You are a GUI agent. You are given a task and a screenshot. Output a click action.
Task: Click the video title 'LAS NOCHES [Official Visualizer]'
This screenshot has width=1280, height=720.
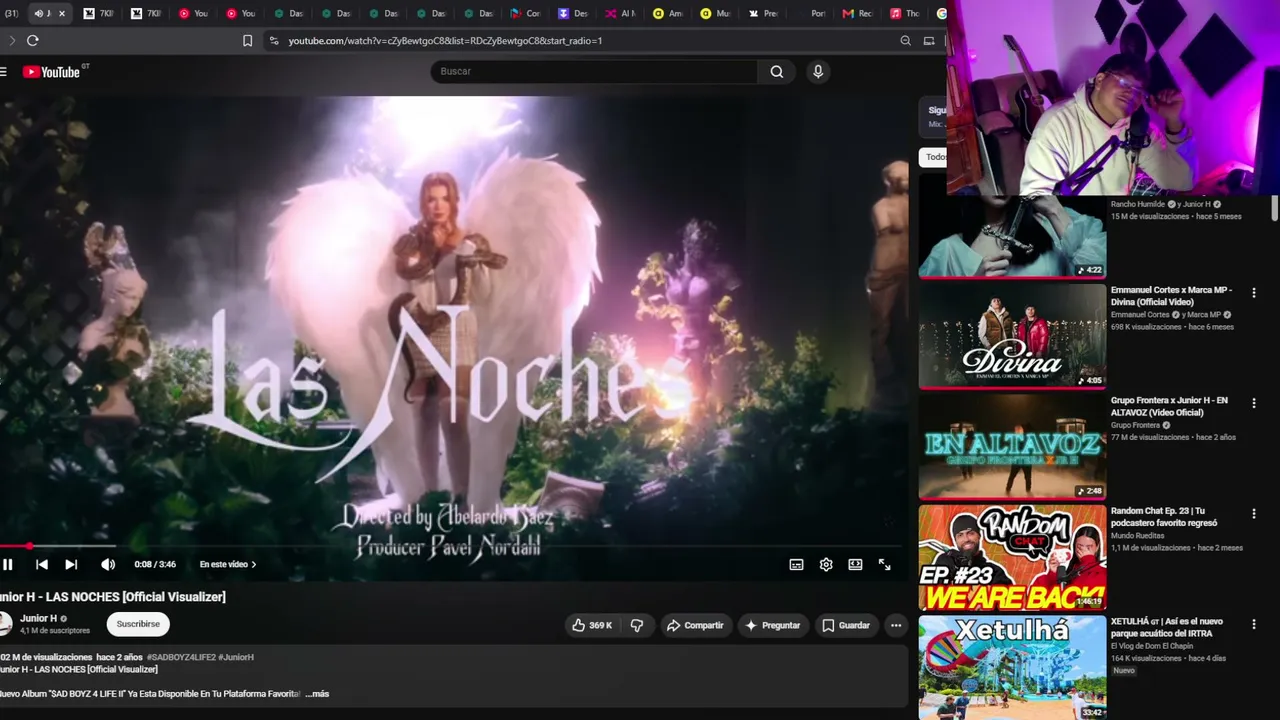point(113,597)
